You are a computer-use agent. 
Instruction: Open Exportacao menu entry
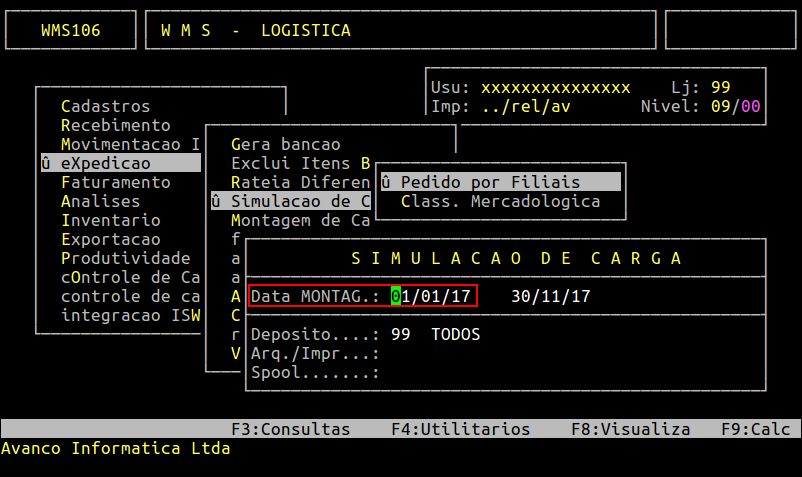110,239
